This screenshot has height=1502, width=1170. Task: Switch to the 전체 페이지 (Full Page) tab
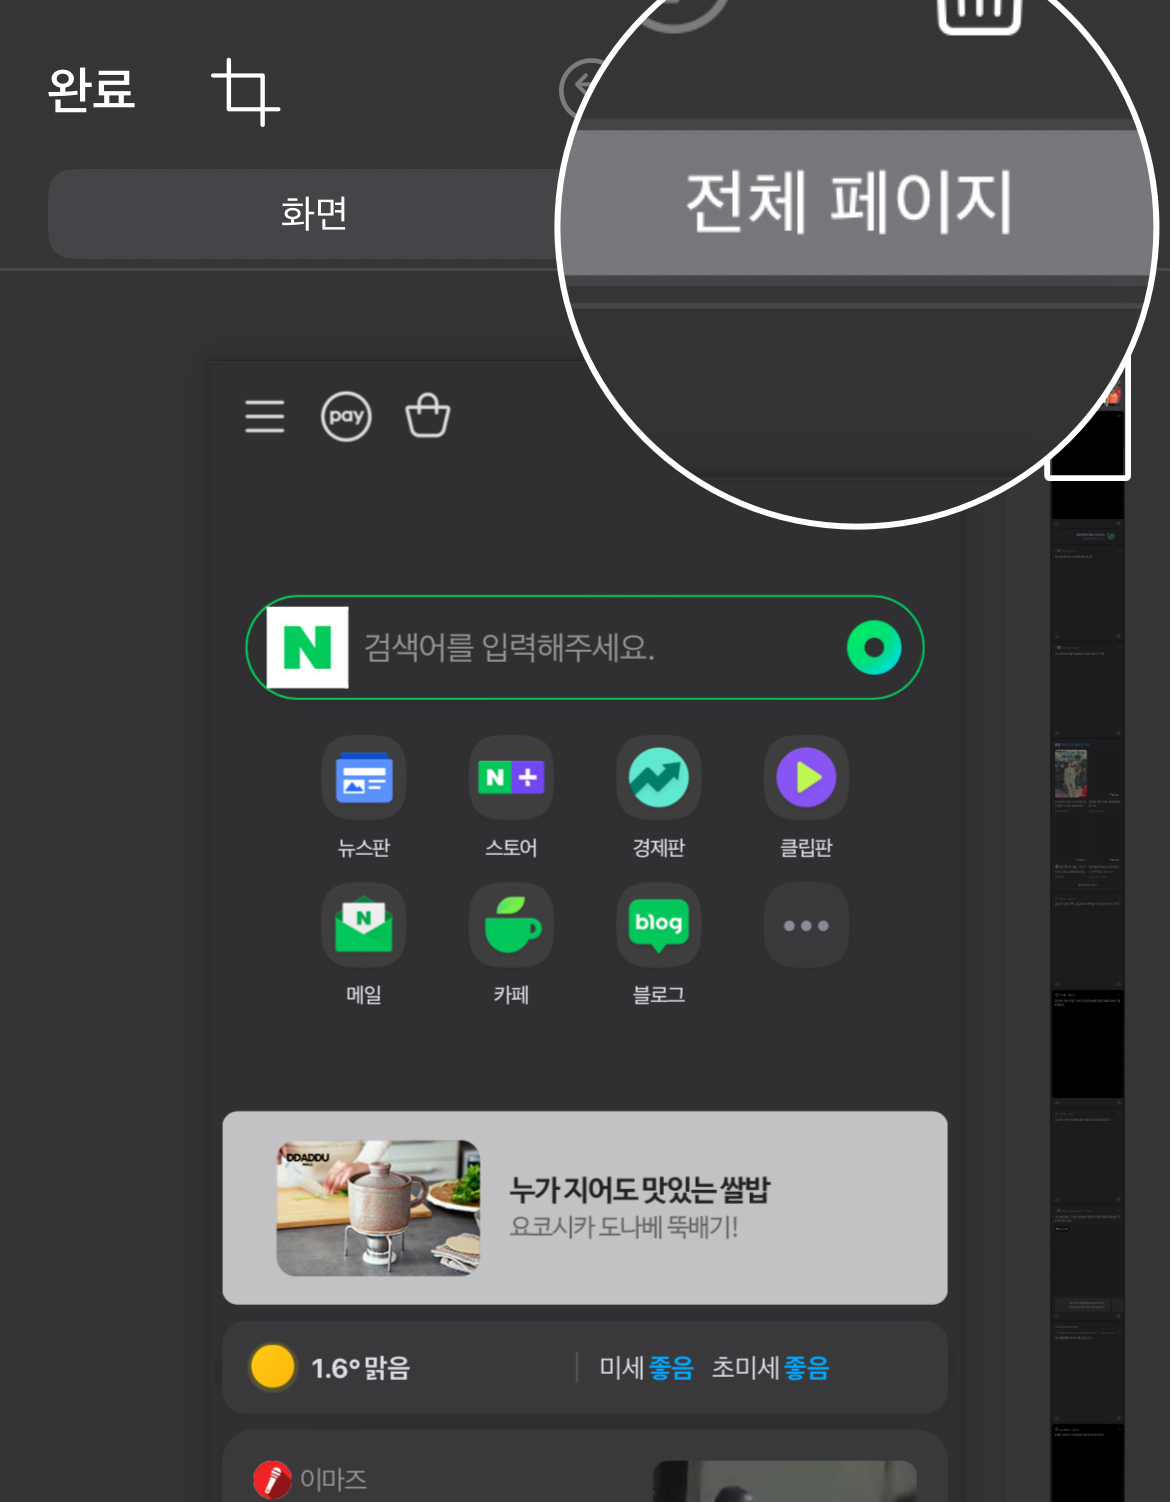coord(850,203)
